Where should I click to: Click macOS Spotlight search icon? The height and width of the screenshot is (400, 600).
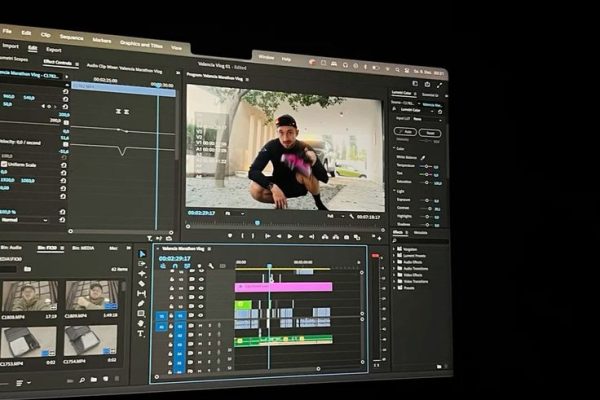[x=398, y=70]
